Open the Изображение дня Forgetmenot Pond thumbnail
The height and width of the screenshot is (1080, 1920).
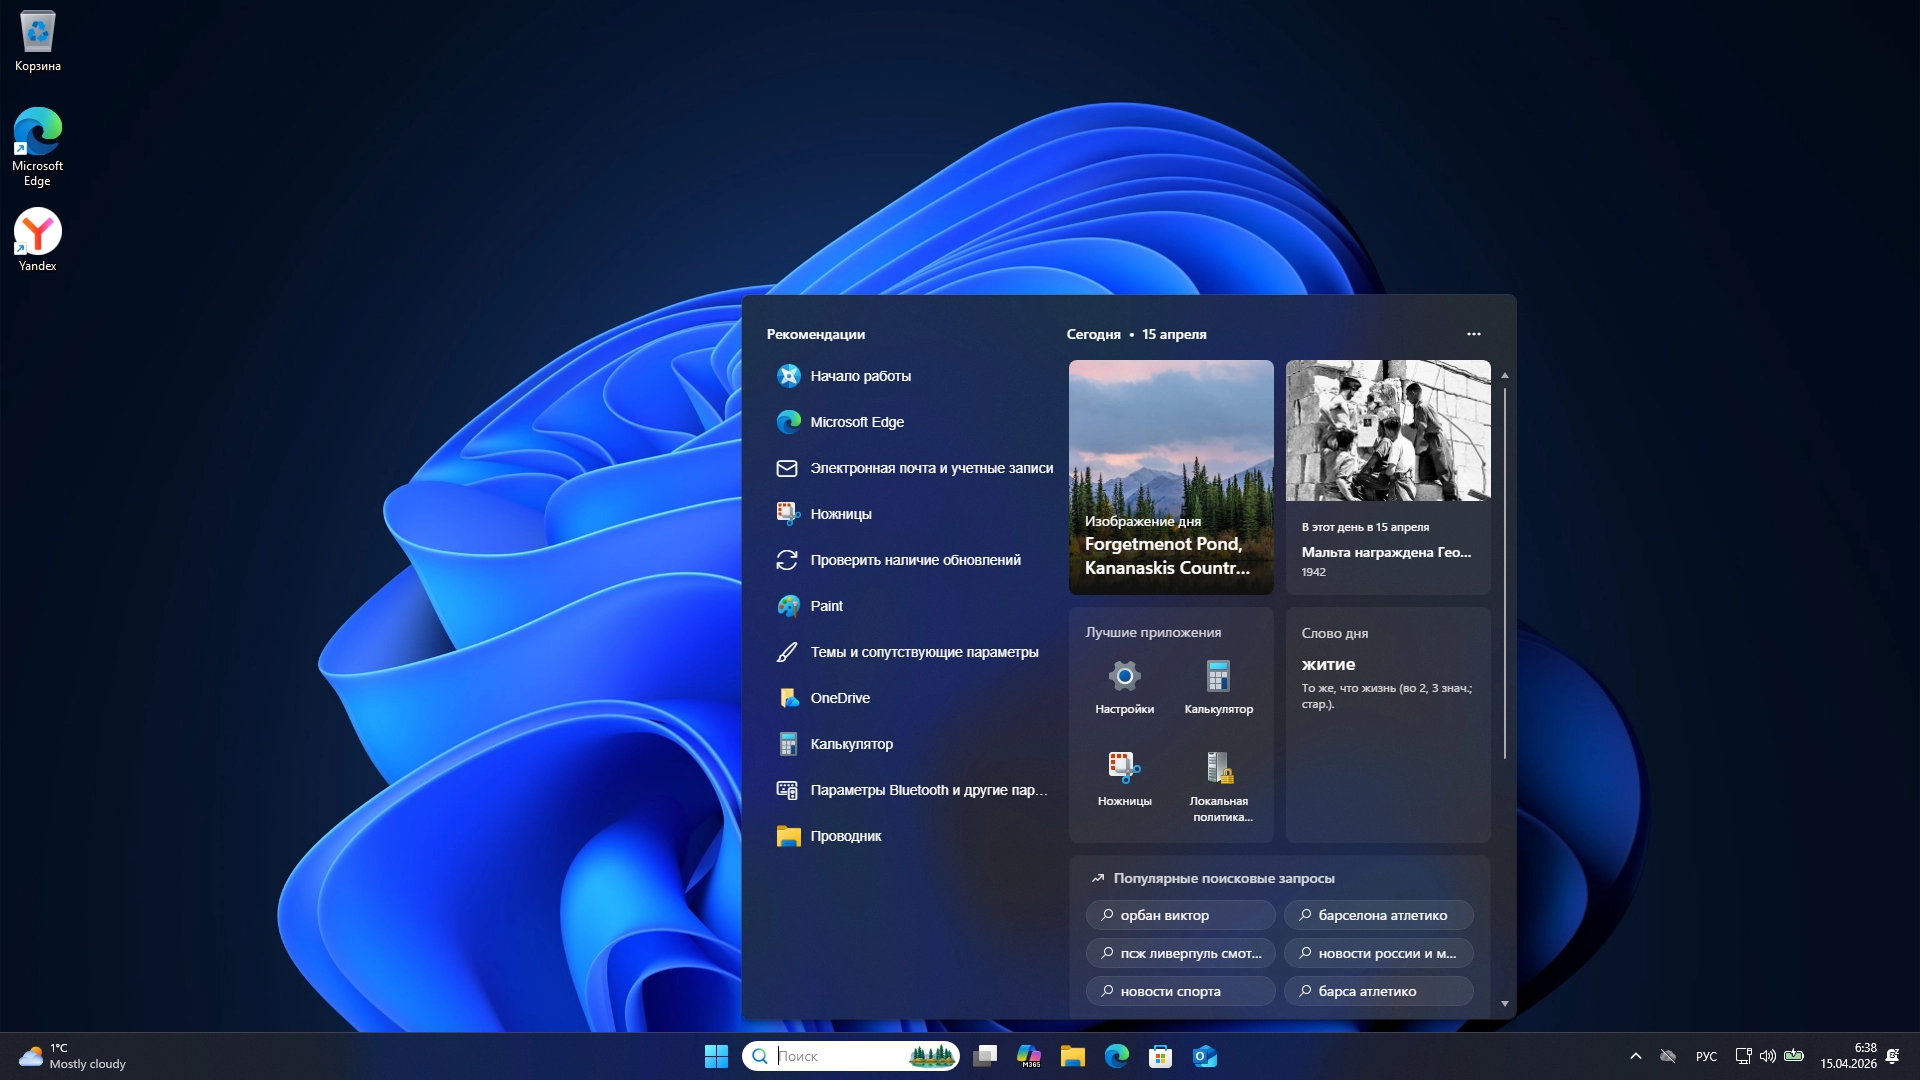1170,477
